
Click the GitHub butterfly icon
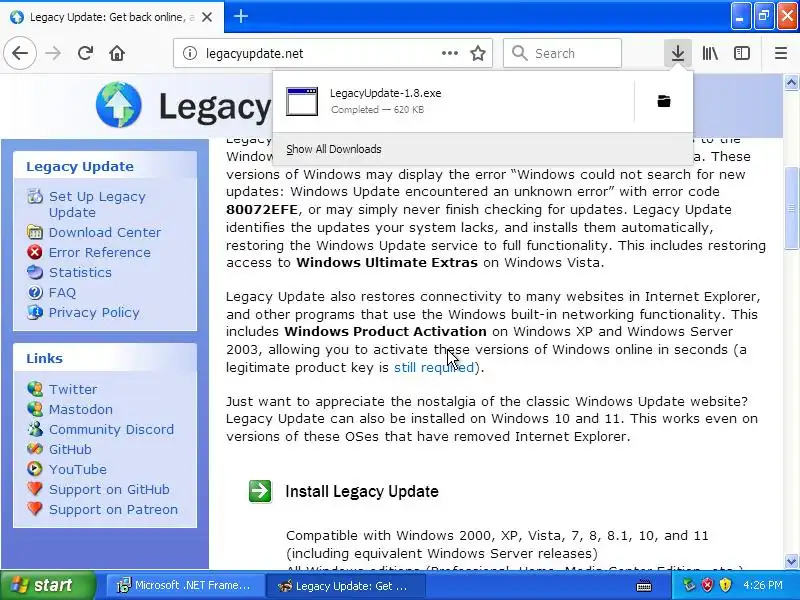pyautogui.click(x=35, y=449)
